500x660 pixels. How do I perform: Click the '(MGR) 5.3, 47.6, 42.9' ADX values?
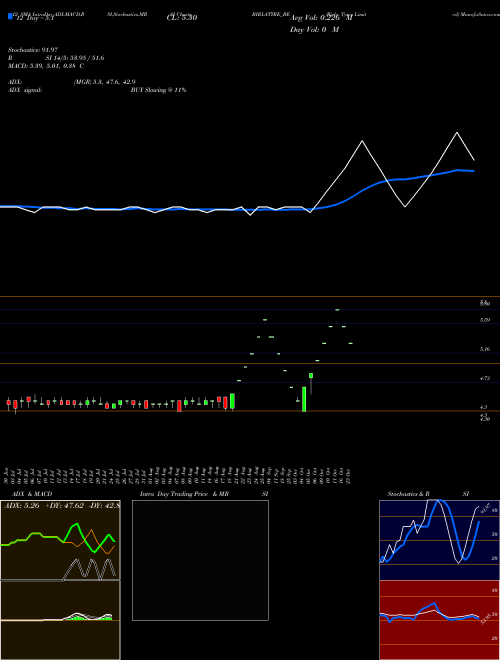pos(104,82)
